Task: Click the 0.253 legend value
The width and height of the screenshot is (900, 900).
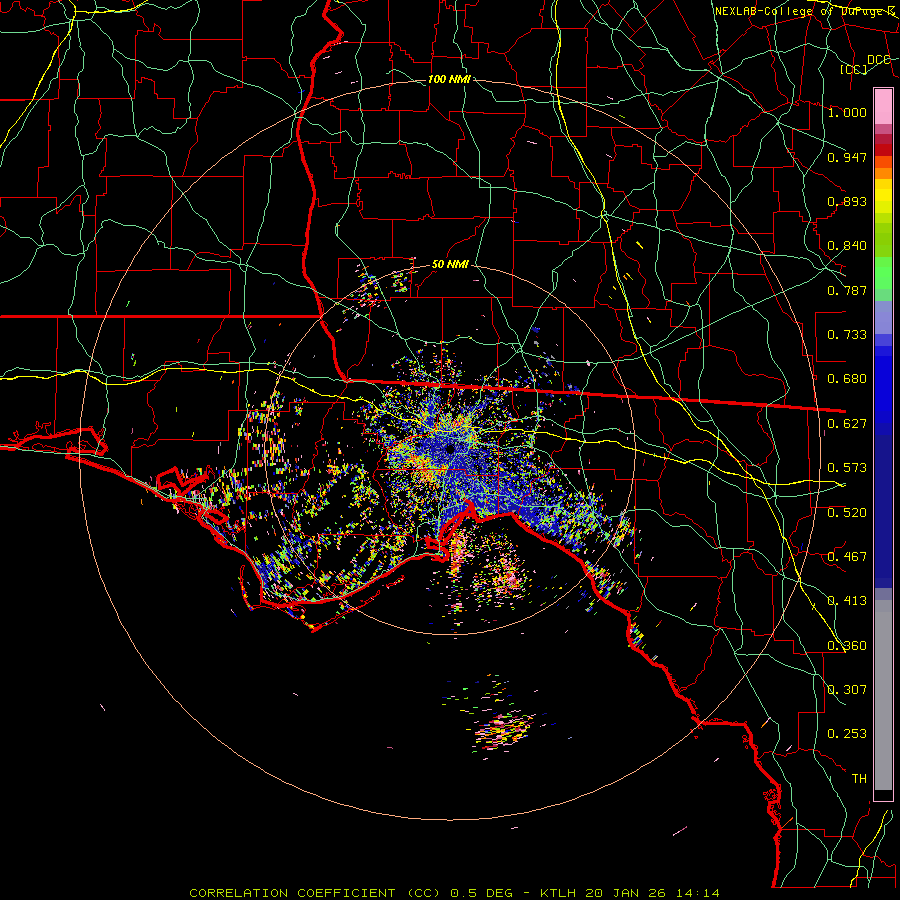Action: pos(847,734)
